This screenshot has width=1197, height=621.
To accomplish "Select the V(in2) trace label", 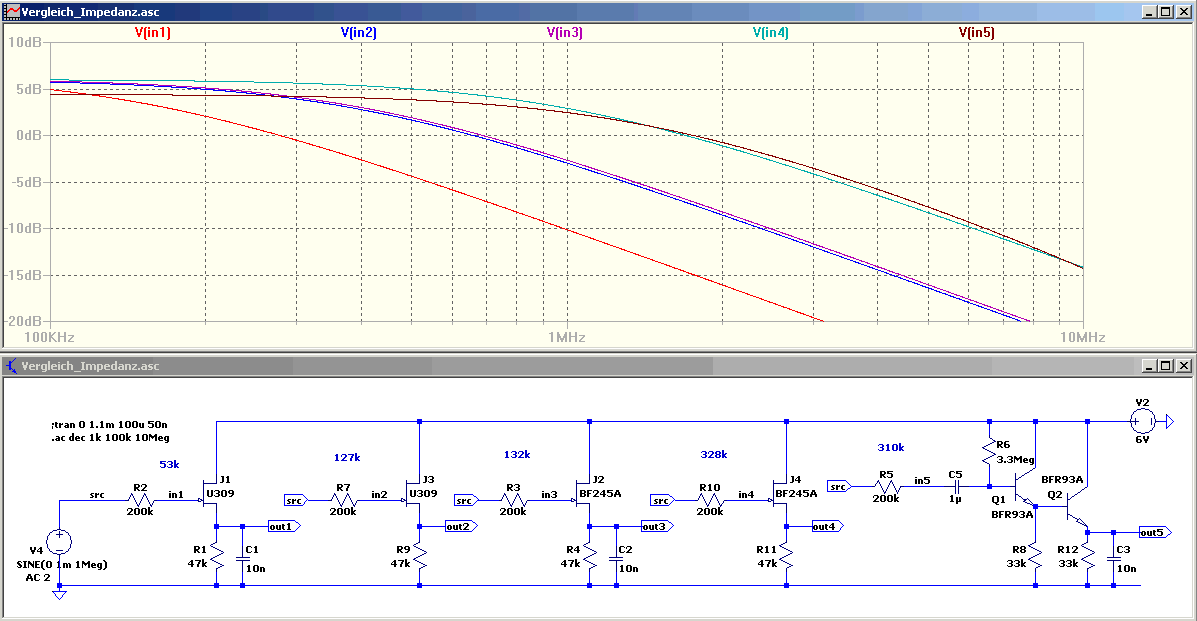I will point(359,33).
